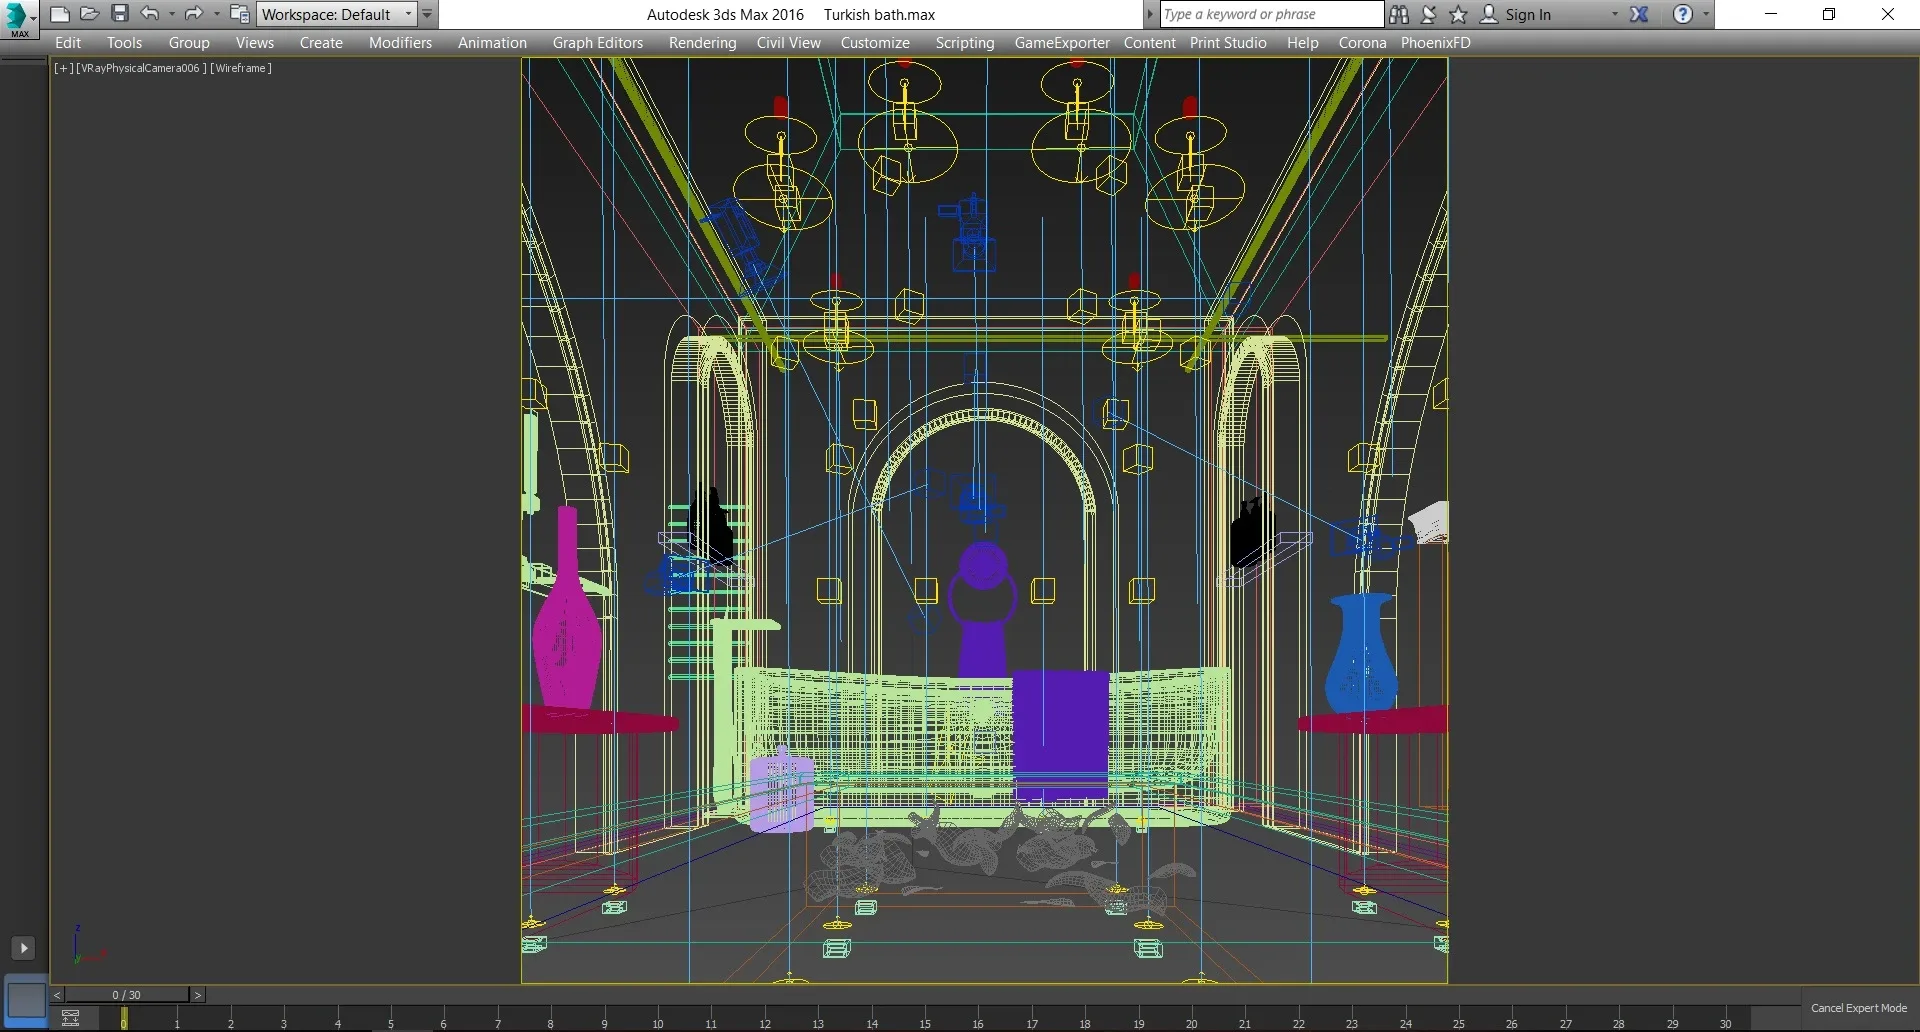Image resolution: width=1920 pixels, height=1032 pixels.
Task: Click frame 15 on the track bar
Action: pos(925,1019)
